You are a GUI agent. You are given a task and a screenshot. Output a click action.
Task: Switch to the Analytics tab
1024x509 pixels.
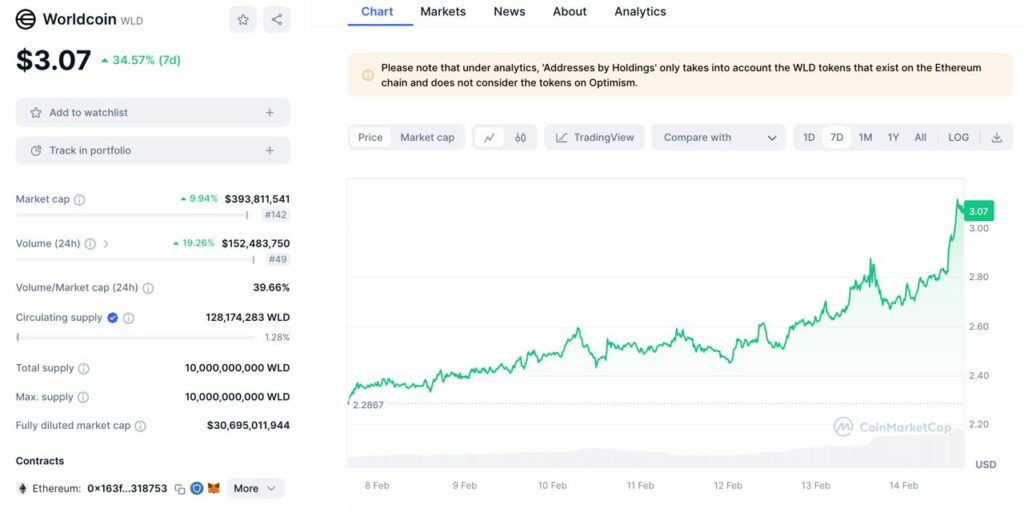[640, 12]
